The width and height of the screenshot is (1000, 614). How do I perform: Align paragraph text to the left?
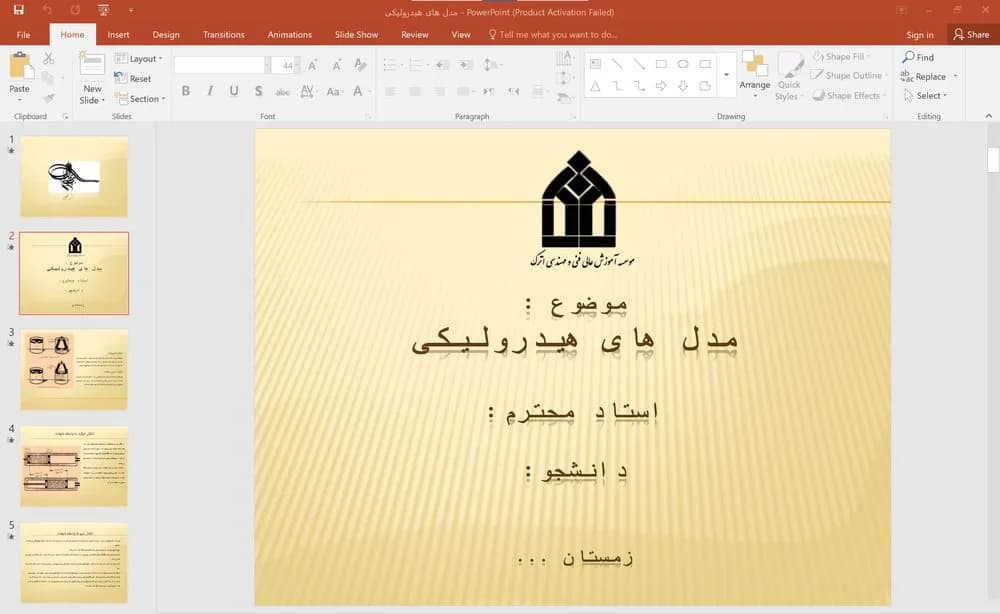(390, 92)
